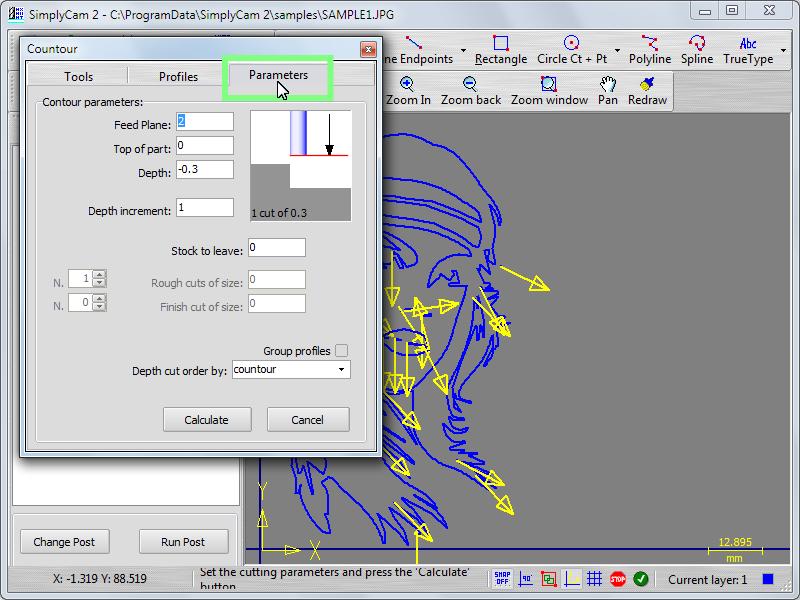The height and width of the screenshot is (600, 800).
Task: Click the green checkmark confirm icon
Action: pyautogui.click(x=641, y=579)
